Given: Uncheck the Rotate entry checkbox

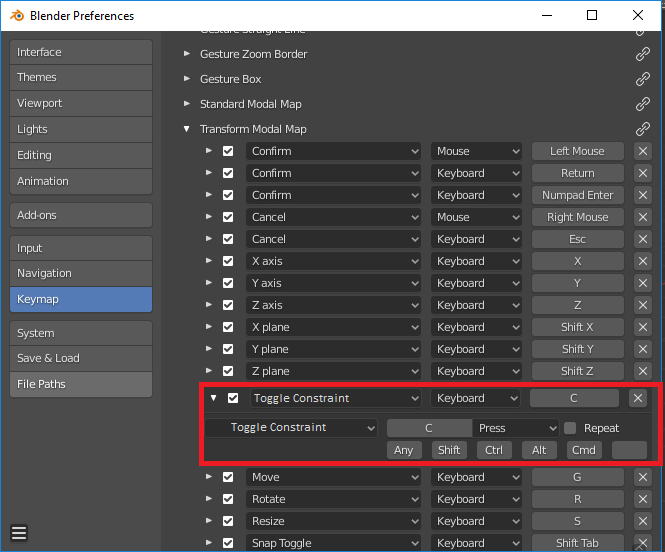Looking at the screenshot, I should pyautogui.click(x=228, y=499).
